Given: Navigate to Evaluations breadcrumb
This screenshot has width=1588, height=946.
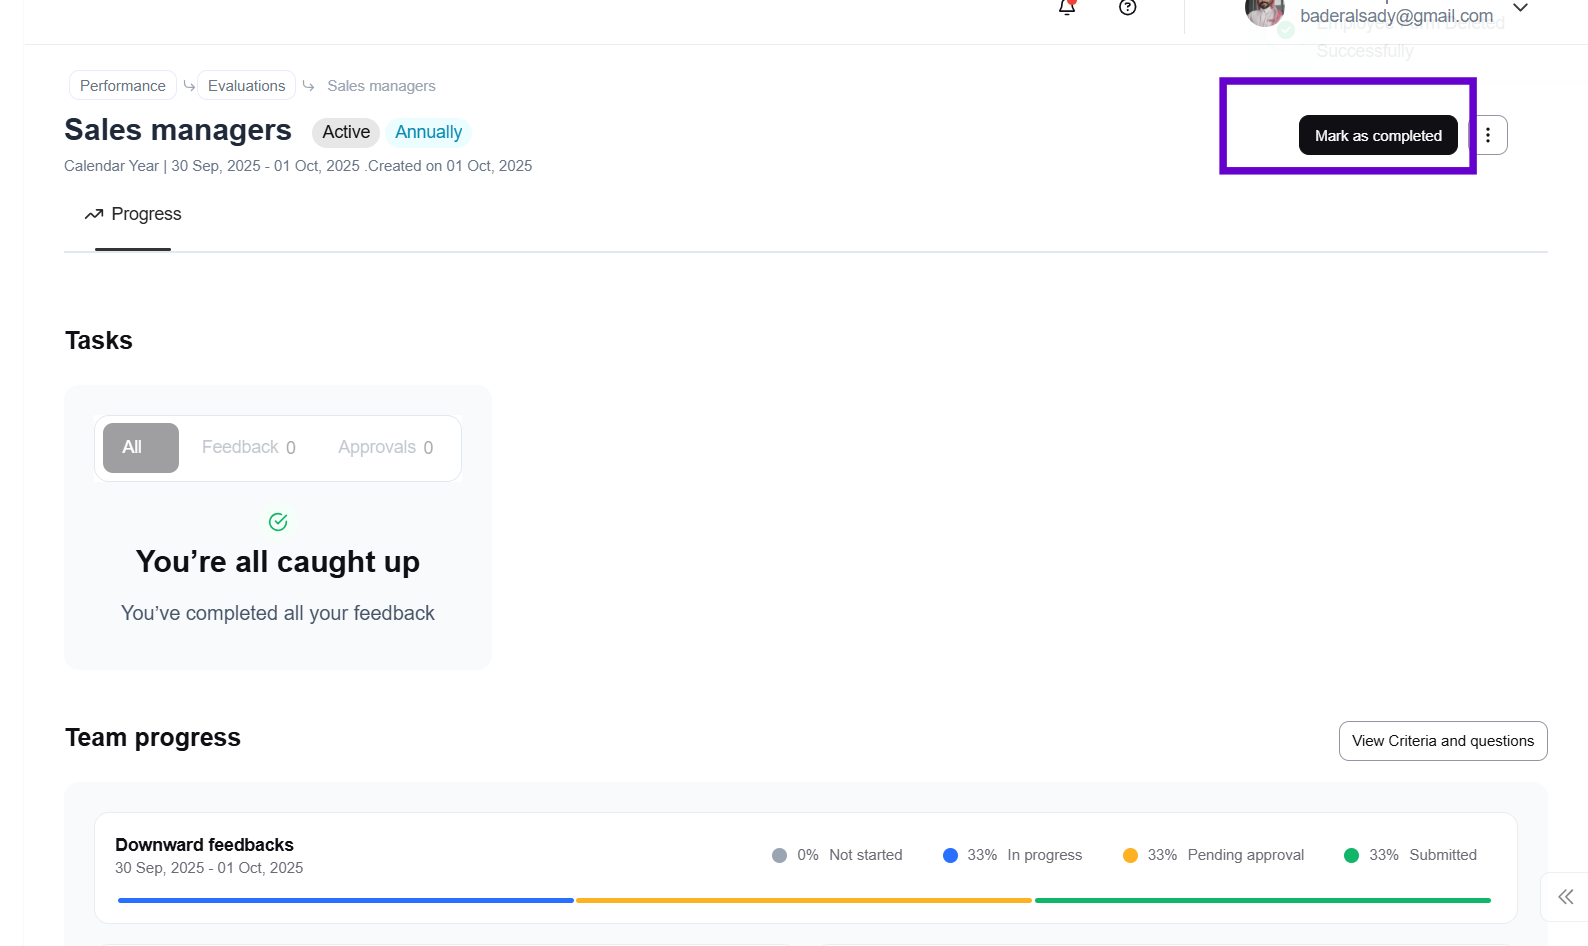Looking at the screenshot, I should [x=246, y=86].
